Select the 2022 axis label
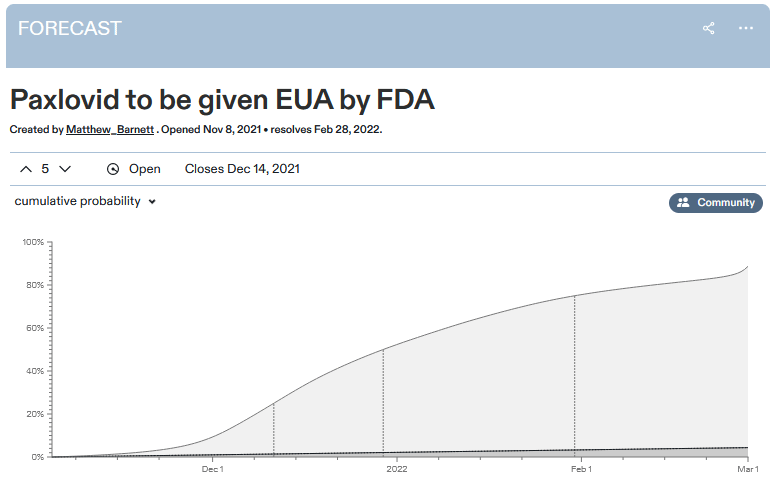Viewport: 772px width, 477px height. pos(397,469)
